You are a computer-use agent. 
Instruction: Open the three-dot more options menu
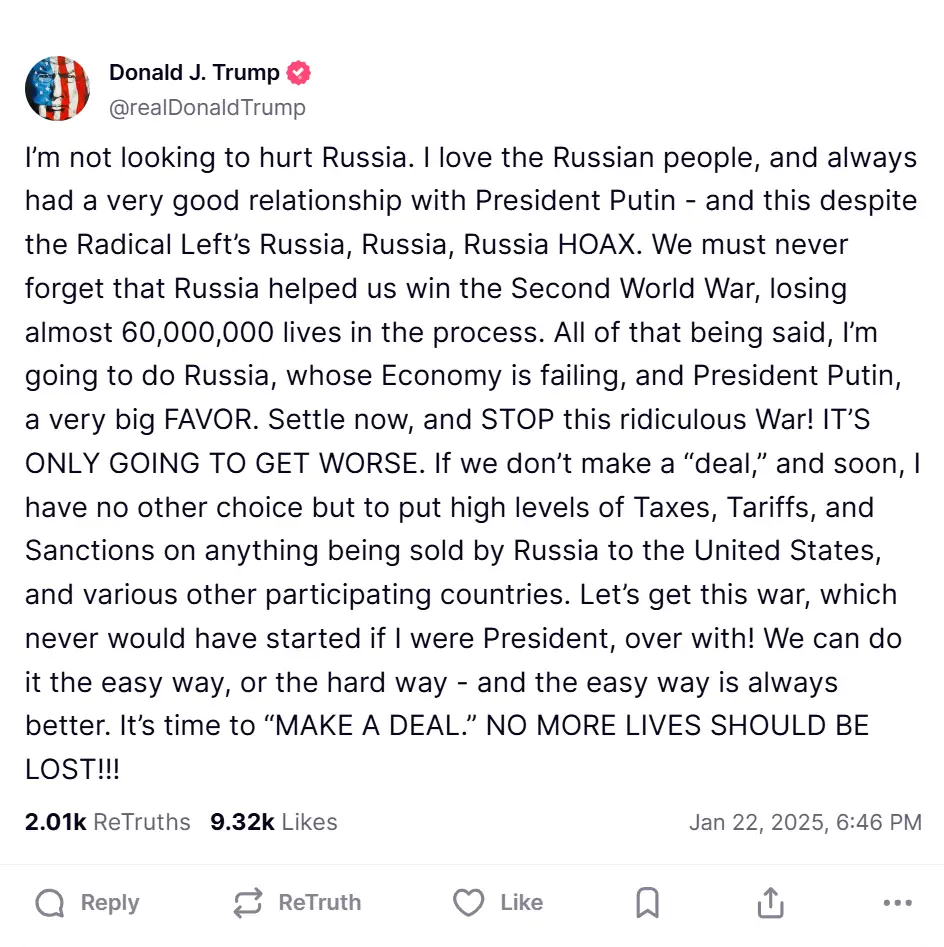[897, 903]
